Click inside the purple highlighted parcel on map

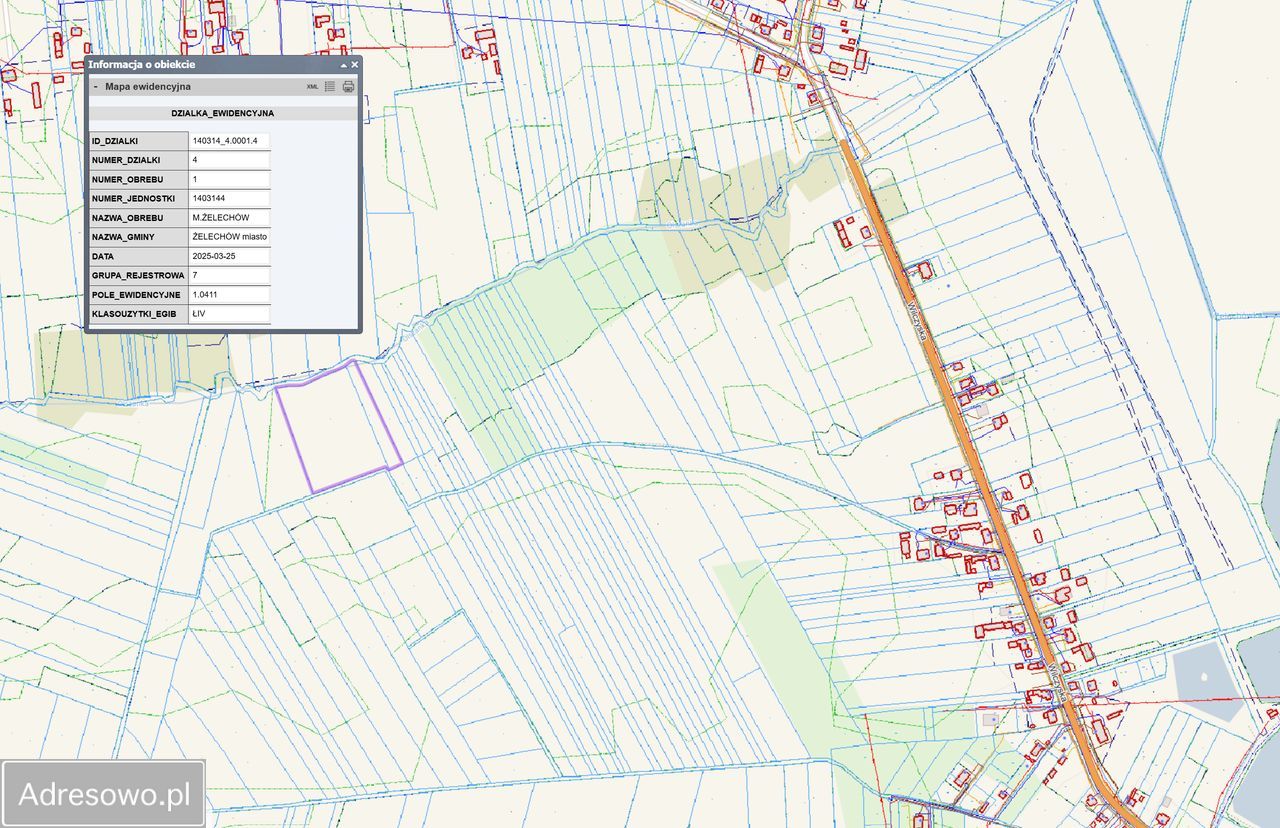pyautogui.click(x=338, y=428)
